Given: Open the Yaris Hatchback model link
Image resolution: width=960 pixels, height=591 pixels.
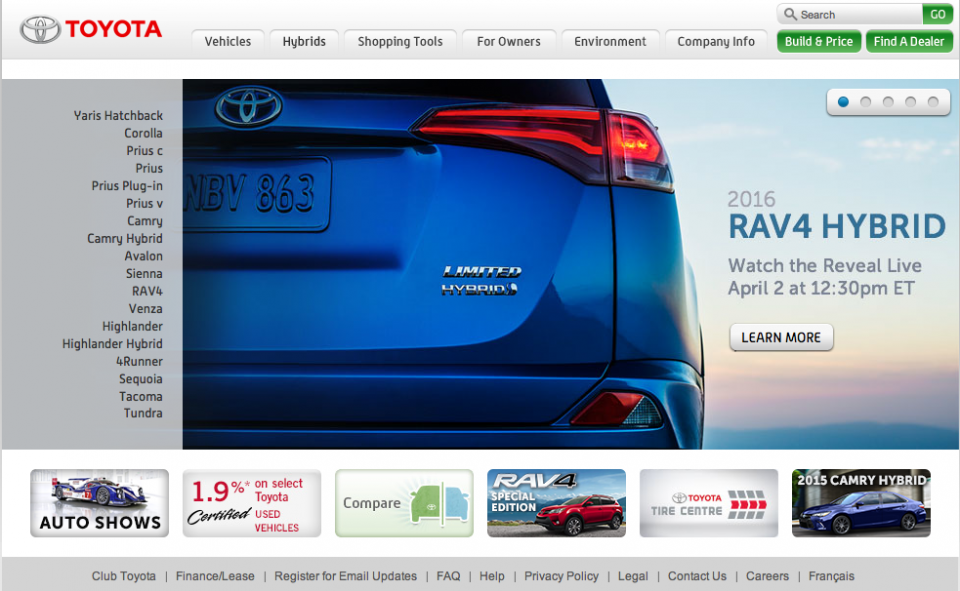Looking at the screenshot, I should coord(118,115).
